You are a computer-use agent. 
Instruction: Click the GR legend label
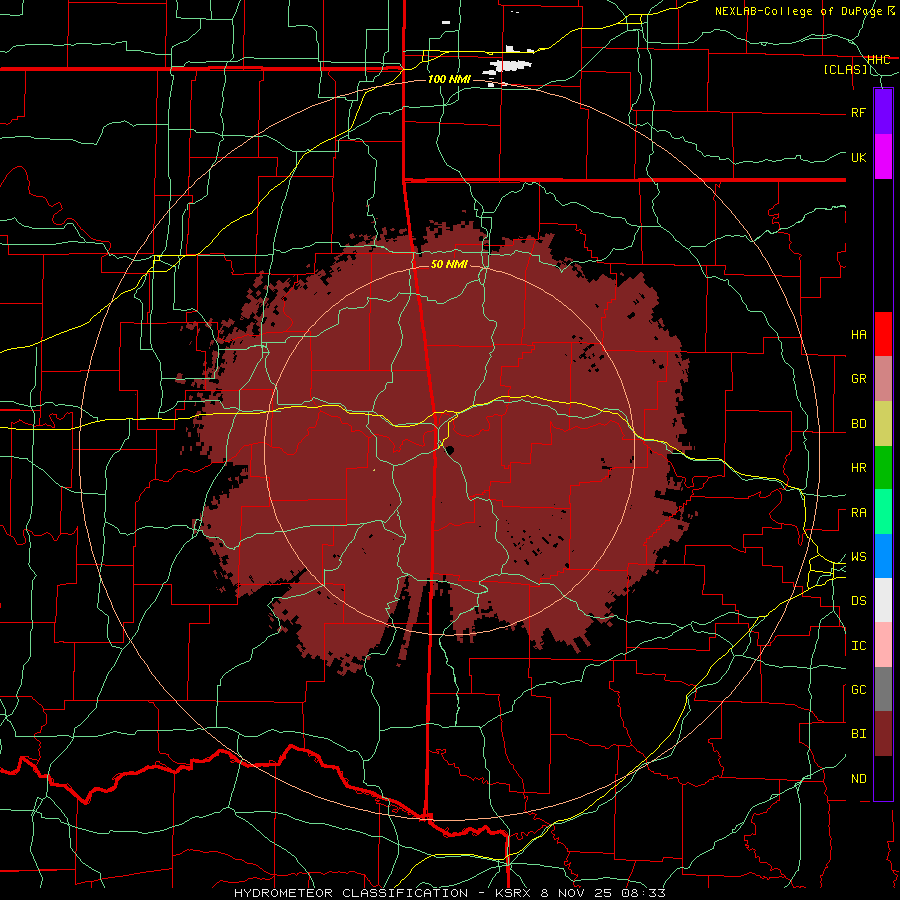point(858,379)
